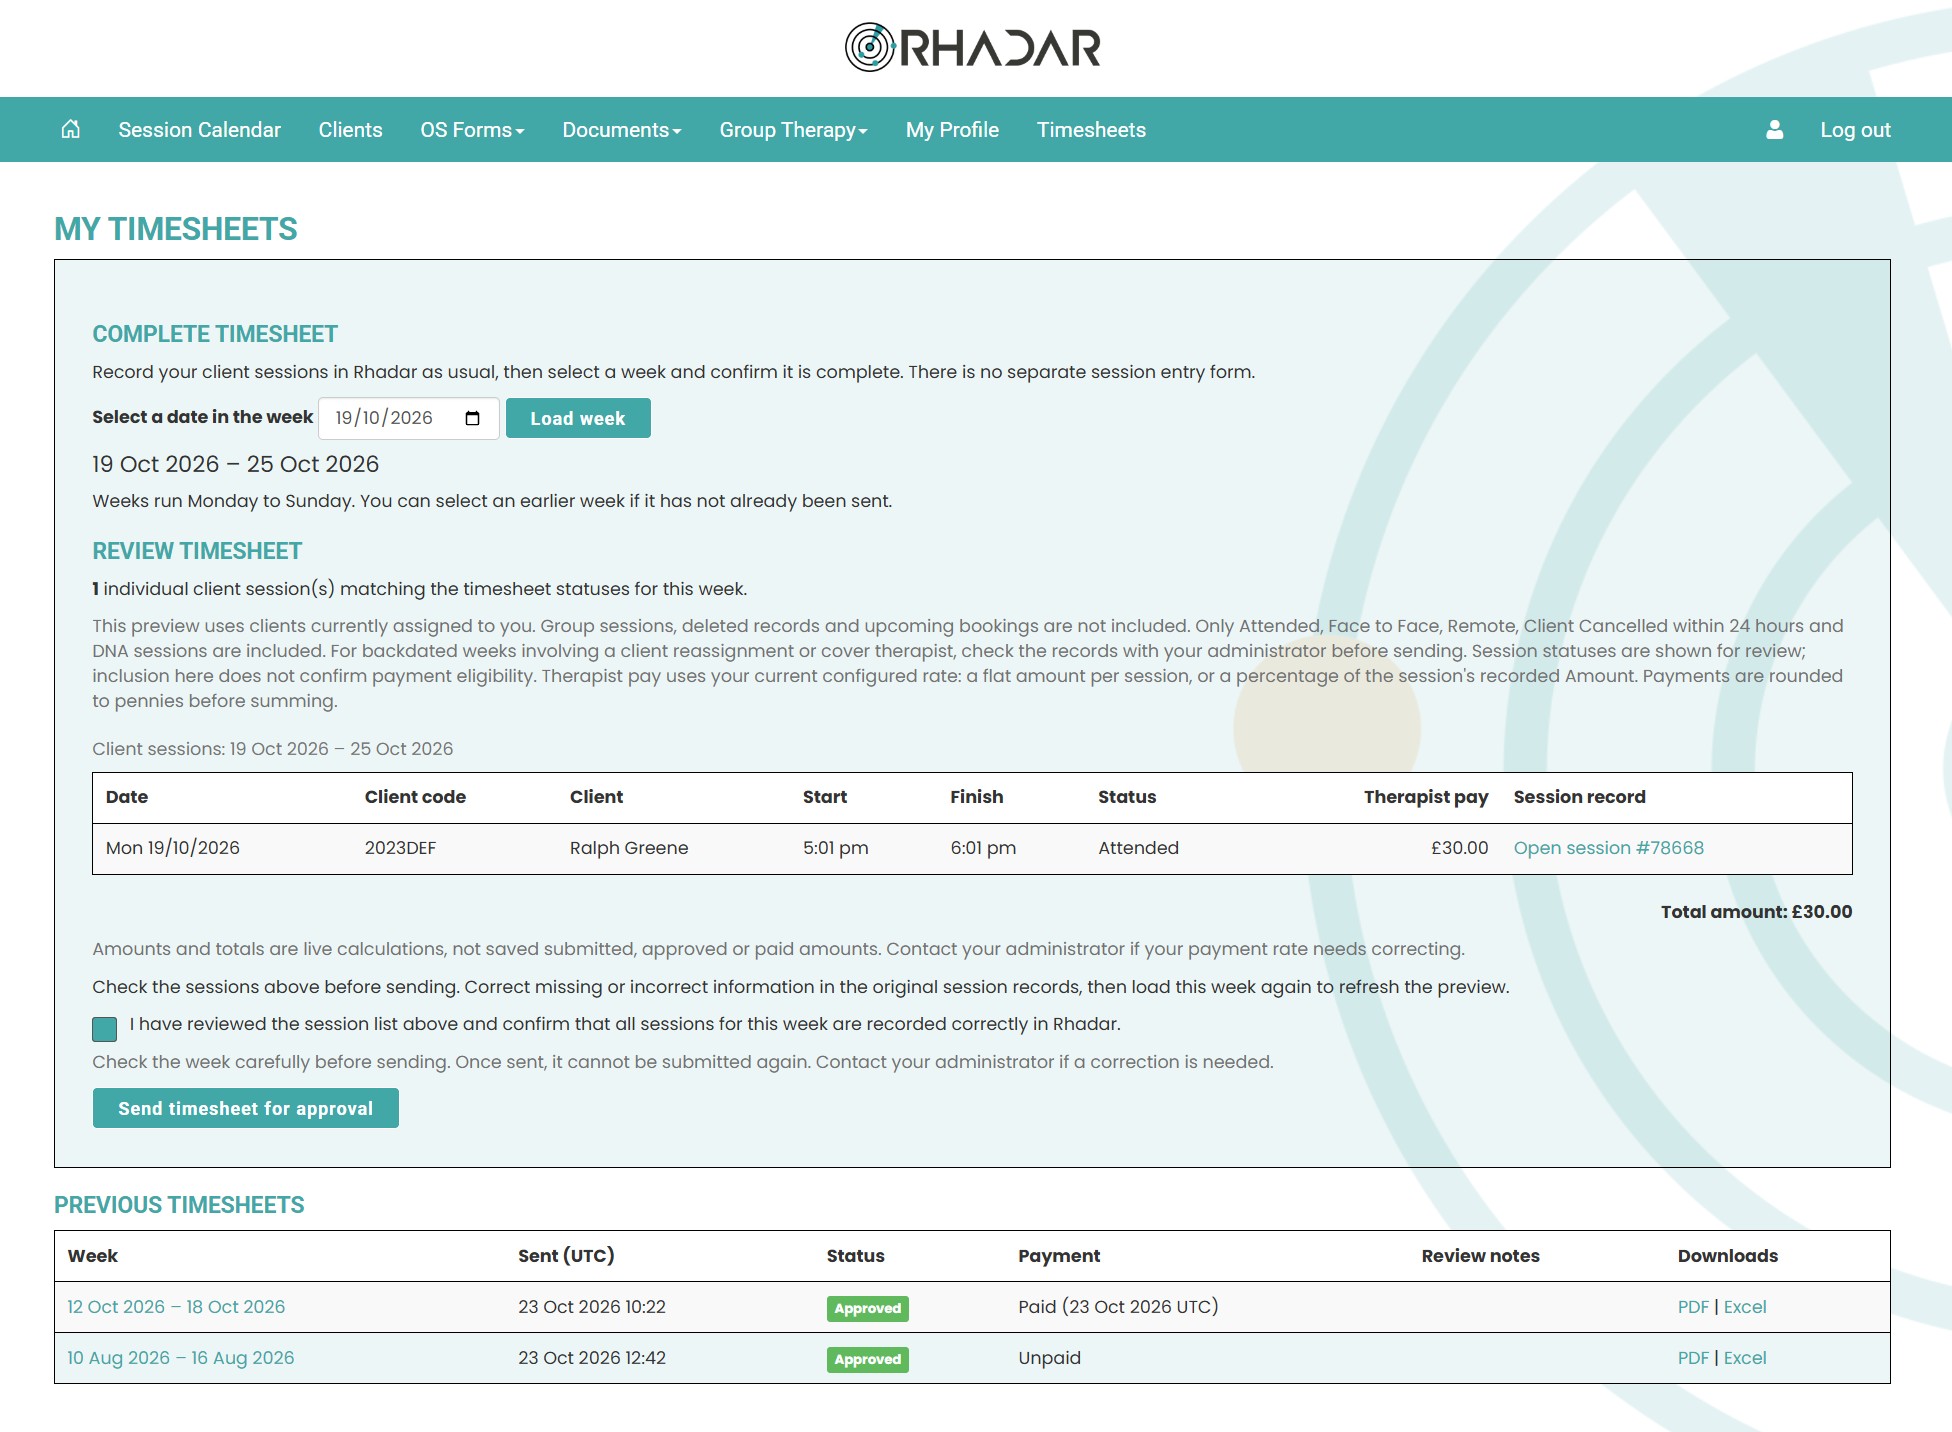The image size is (1952, 1432).
Task: Click the client code 2023DEF
Action: tap(400, 848)
